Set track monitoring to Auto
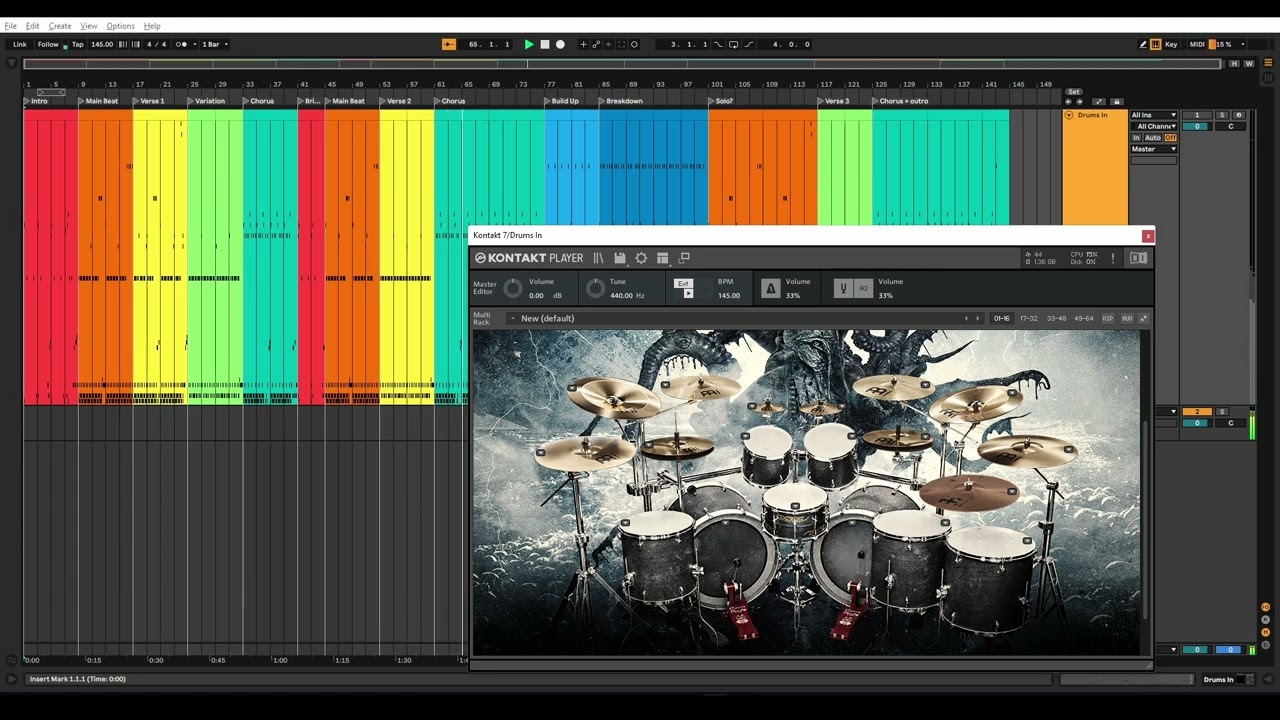The height and width of the screenshot is (720, 1280). (1153, 138)
